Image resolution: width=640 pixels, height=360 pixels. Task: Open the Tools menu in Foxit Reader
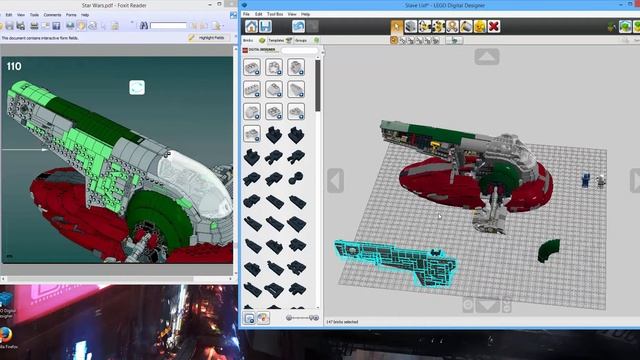pyautogui.click(x=34, y=15)
